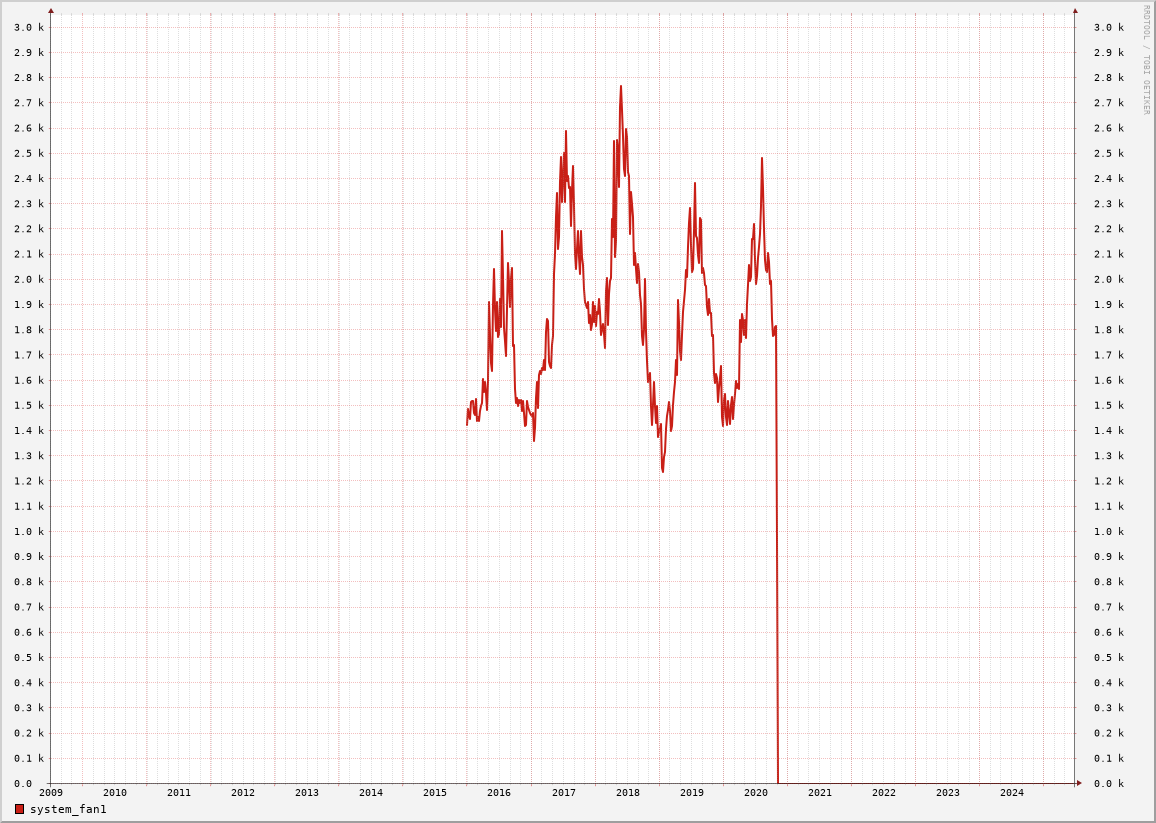Click the red arrow at x-axis right end

[1079, 783]
